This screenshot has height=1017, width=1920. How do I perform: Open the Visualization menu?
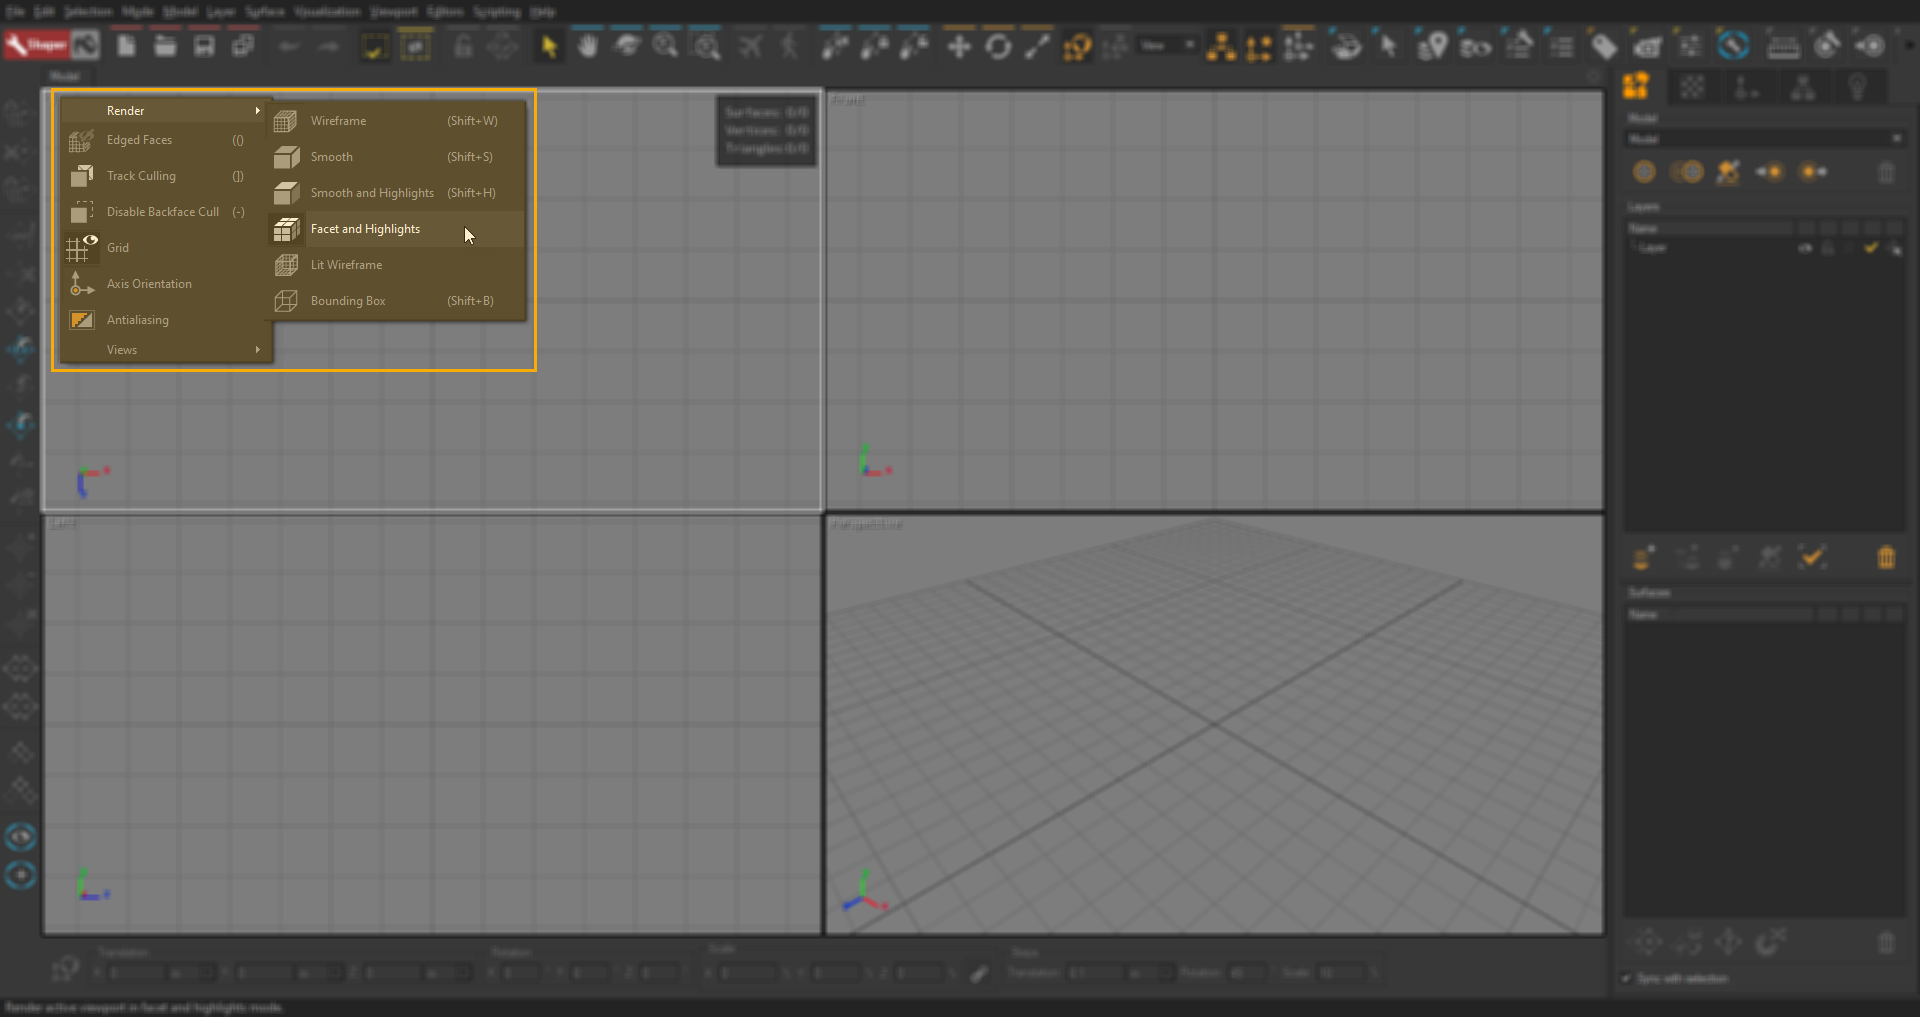click(326, 11)
